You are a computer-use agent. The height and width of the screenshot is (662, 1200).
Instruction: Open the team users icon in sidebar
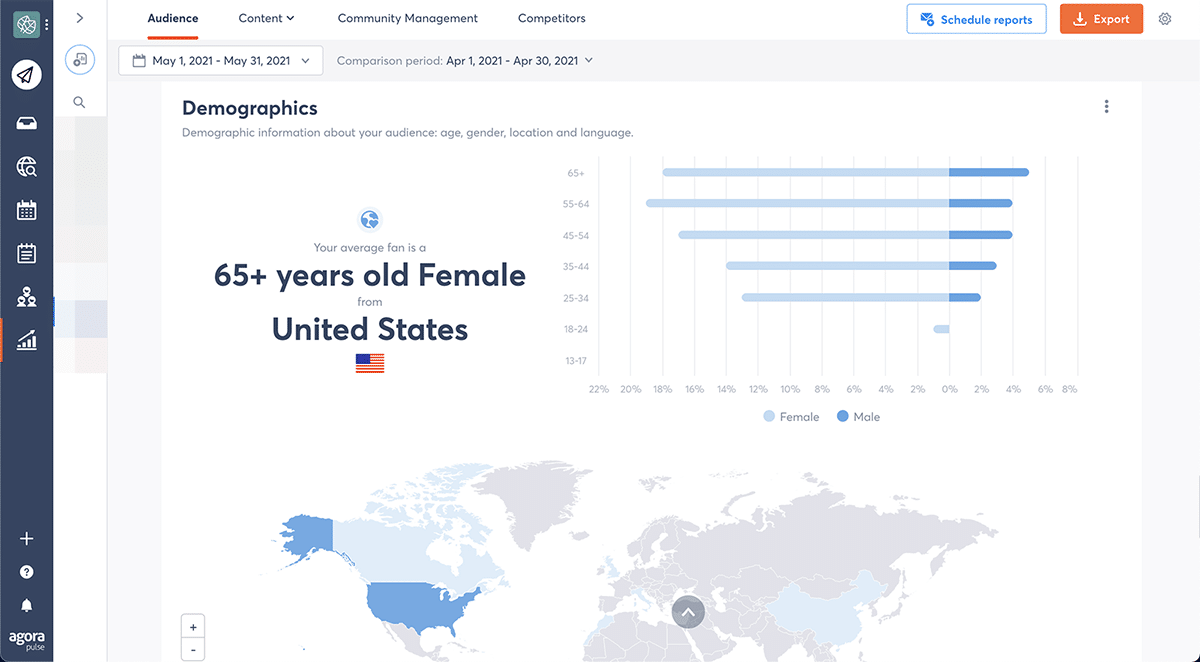coord(27,297)
